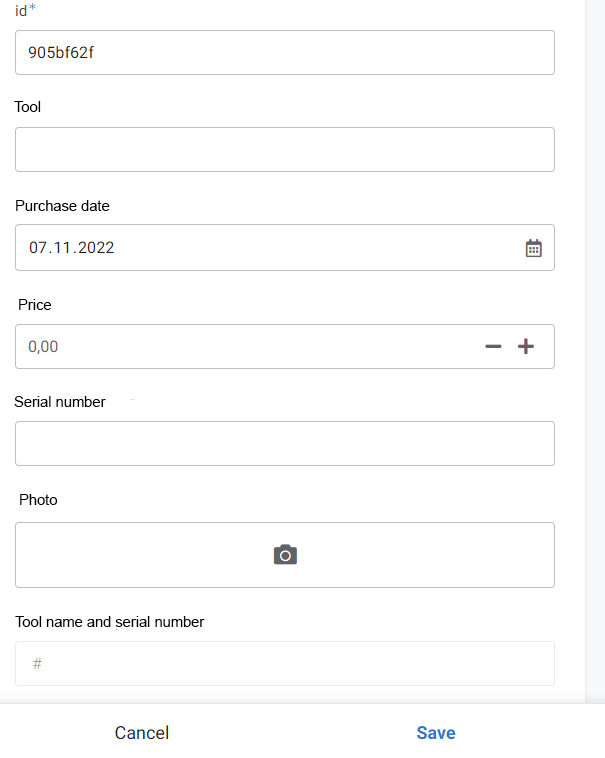Focus the empty Serial number input box
Screen dimensions: 605x758
click(x=285, y=443)
